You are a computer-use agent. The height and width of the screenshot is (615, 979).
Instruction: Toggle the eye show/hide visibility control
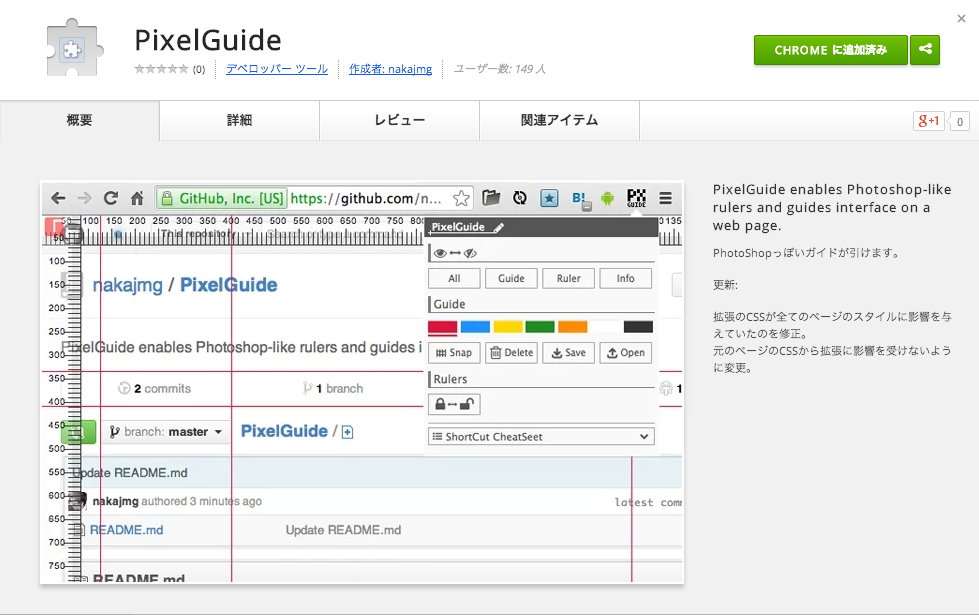[x=455, y=253]
